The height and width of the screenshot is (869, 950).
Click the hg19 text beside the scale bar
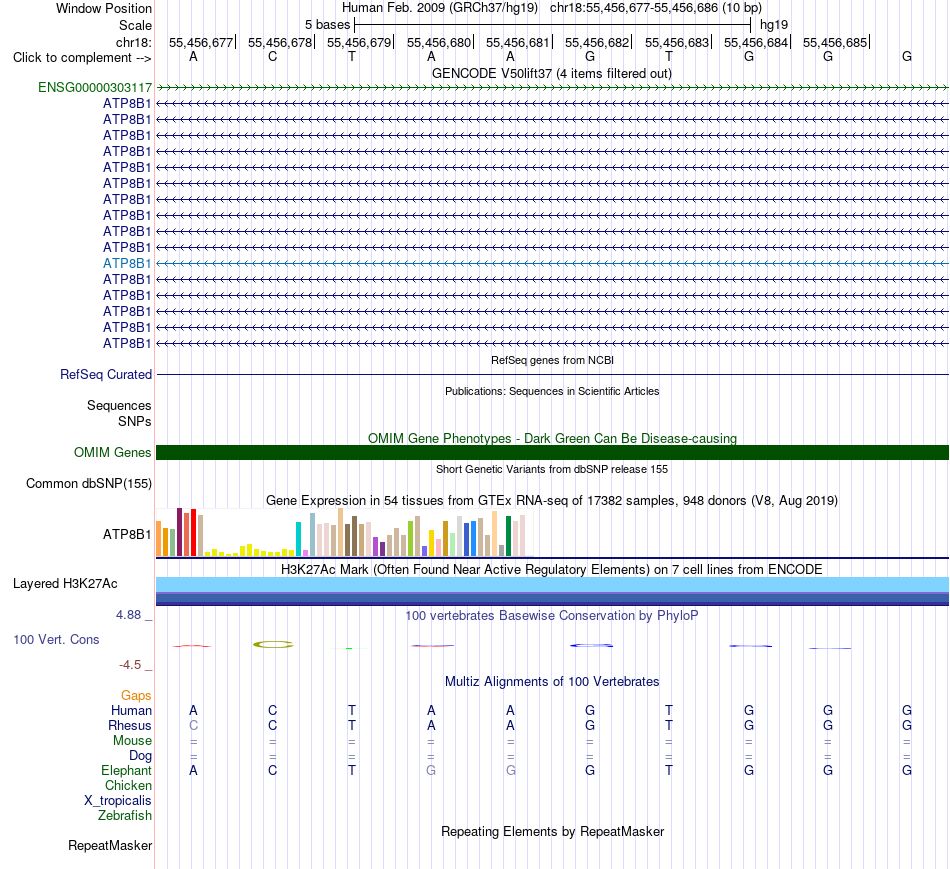774,25
